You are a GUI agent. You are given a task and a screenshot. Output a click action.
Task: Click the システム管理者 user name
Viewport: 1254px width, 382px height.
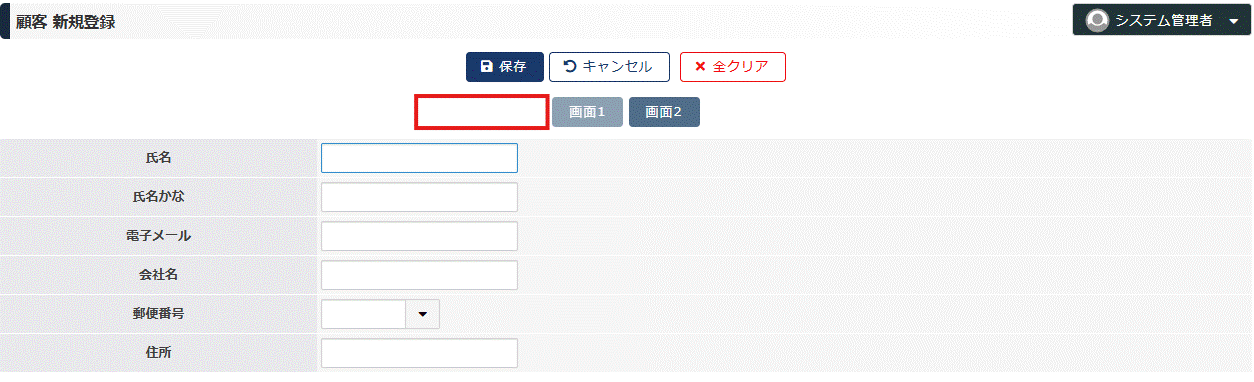(x=1163, y=21)
